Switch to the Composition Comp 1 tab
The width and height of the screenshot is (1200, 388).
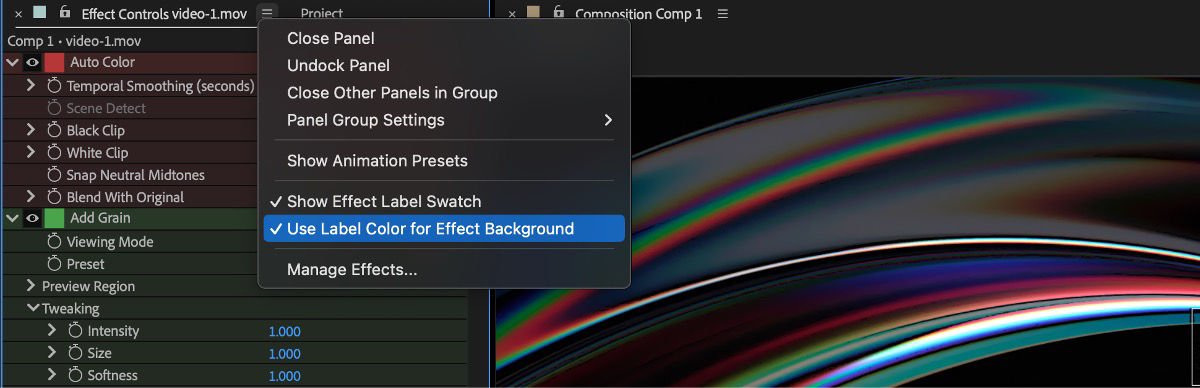(x=639, y=14)
